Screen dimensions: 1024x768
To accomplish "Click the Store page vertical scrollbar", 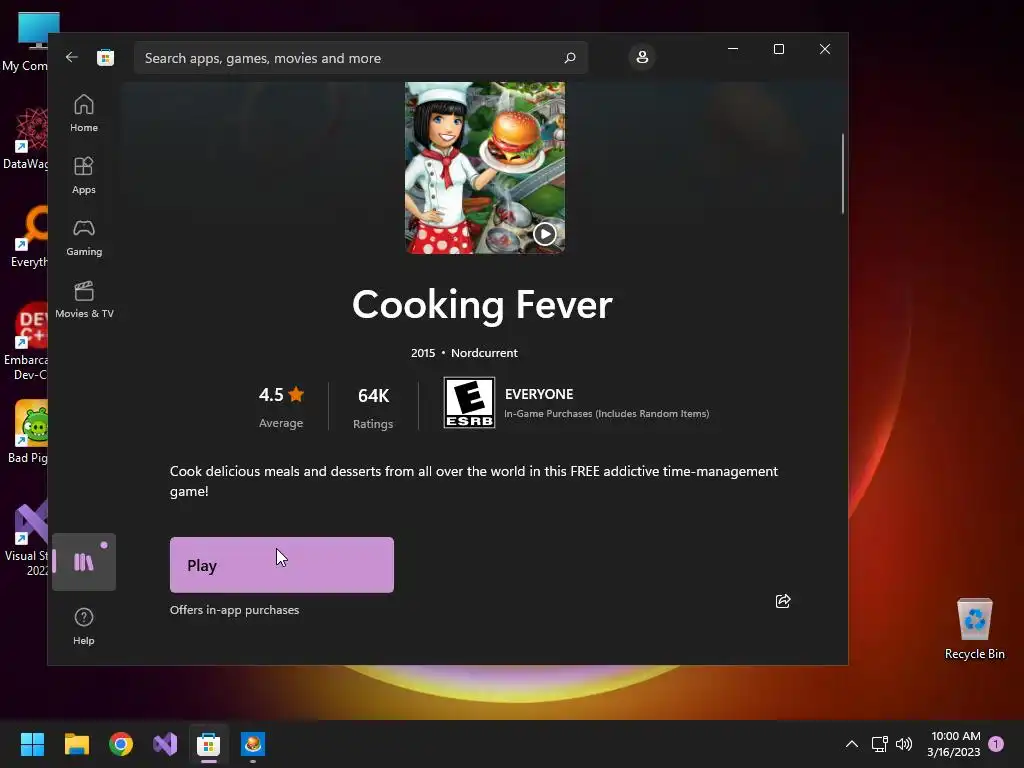I will tap(842, 174).
